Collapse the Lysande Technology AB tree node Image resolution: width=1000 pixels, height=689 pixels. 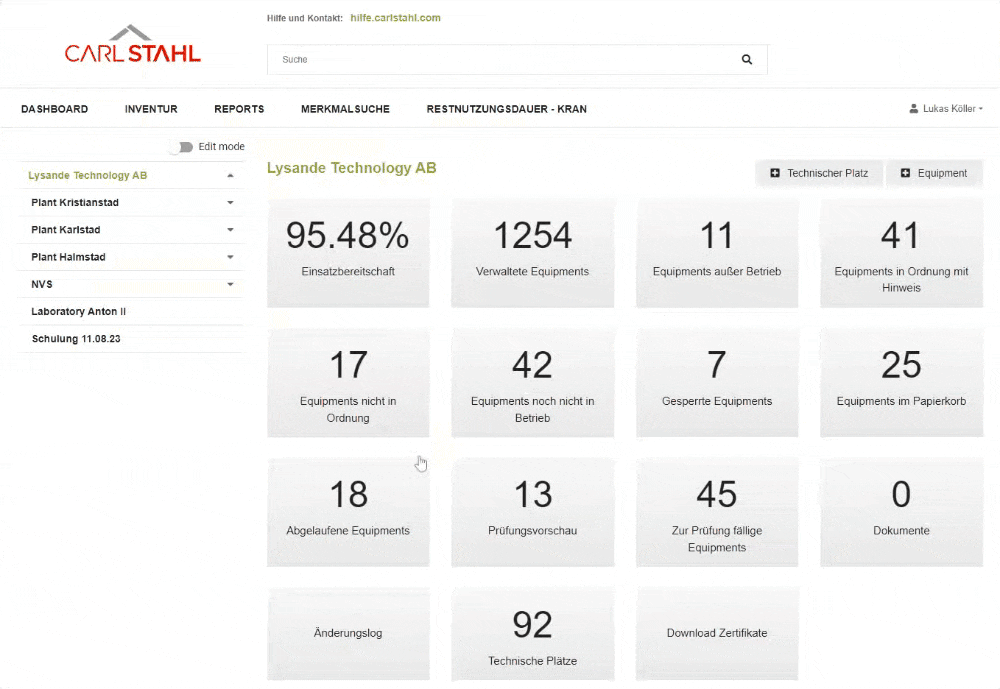click(231, 176)
